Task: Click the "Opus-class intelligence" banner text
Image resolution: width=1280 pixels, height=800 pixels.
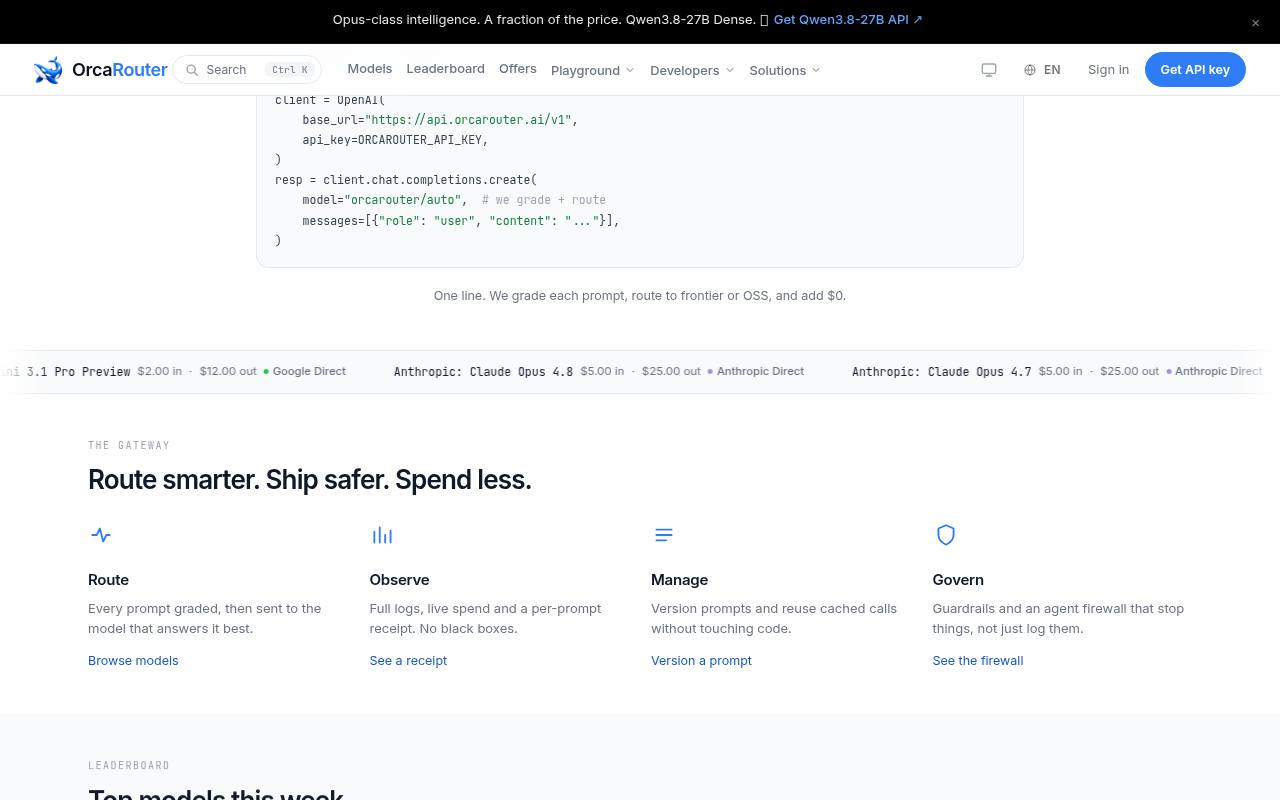Action: tap(544, 19)
